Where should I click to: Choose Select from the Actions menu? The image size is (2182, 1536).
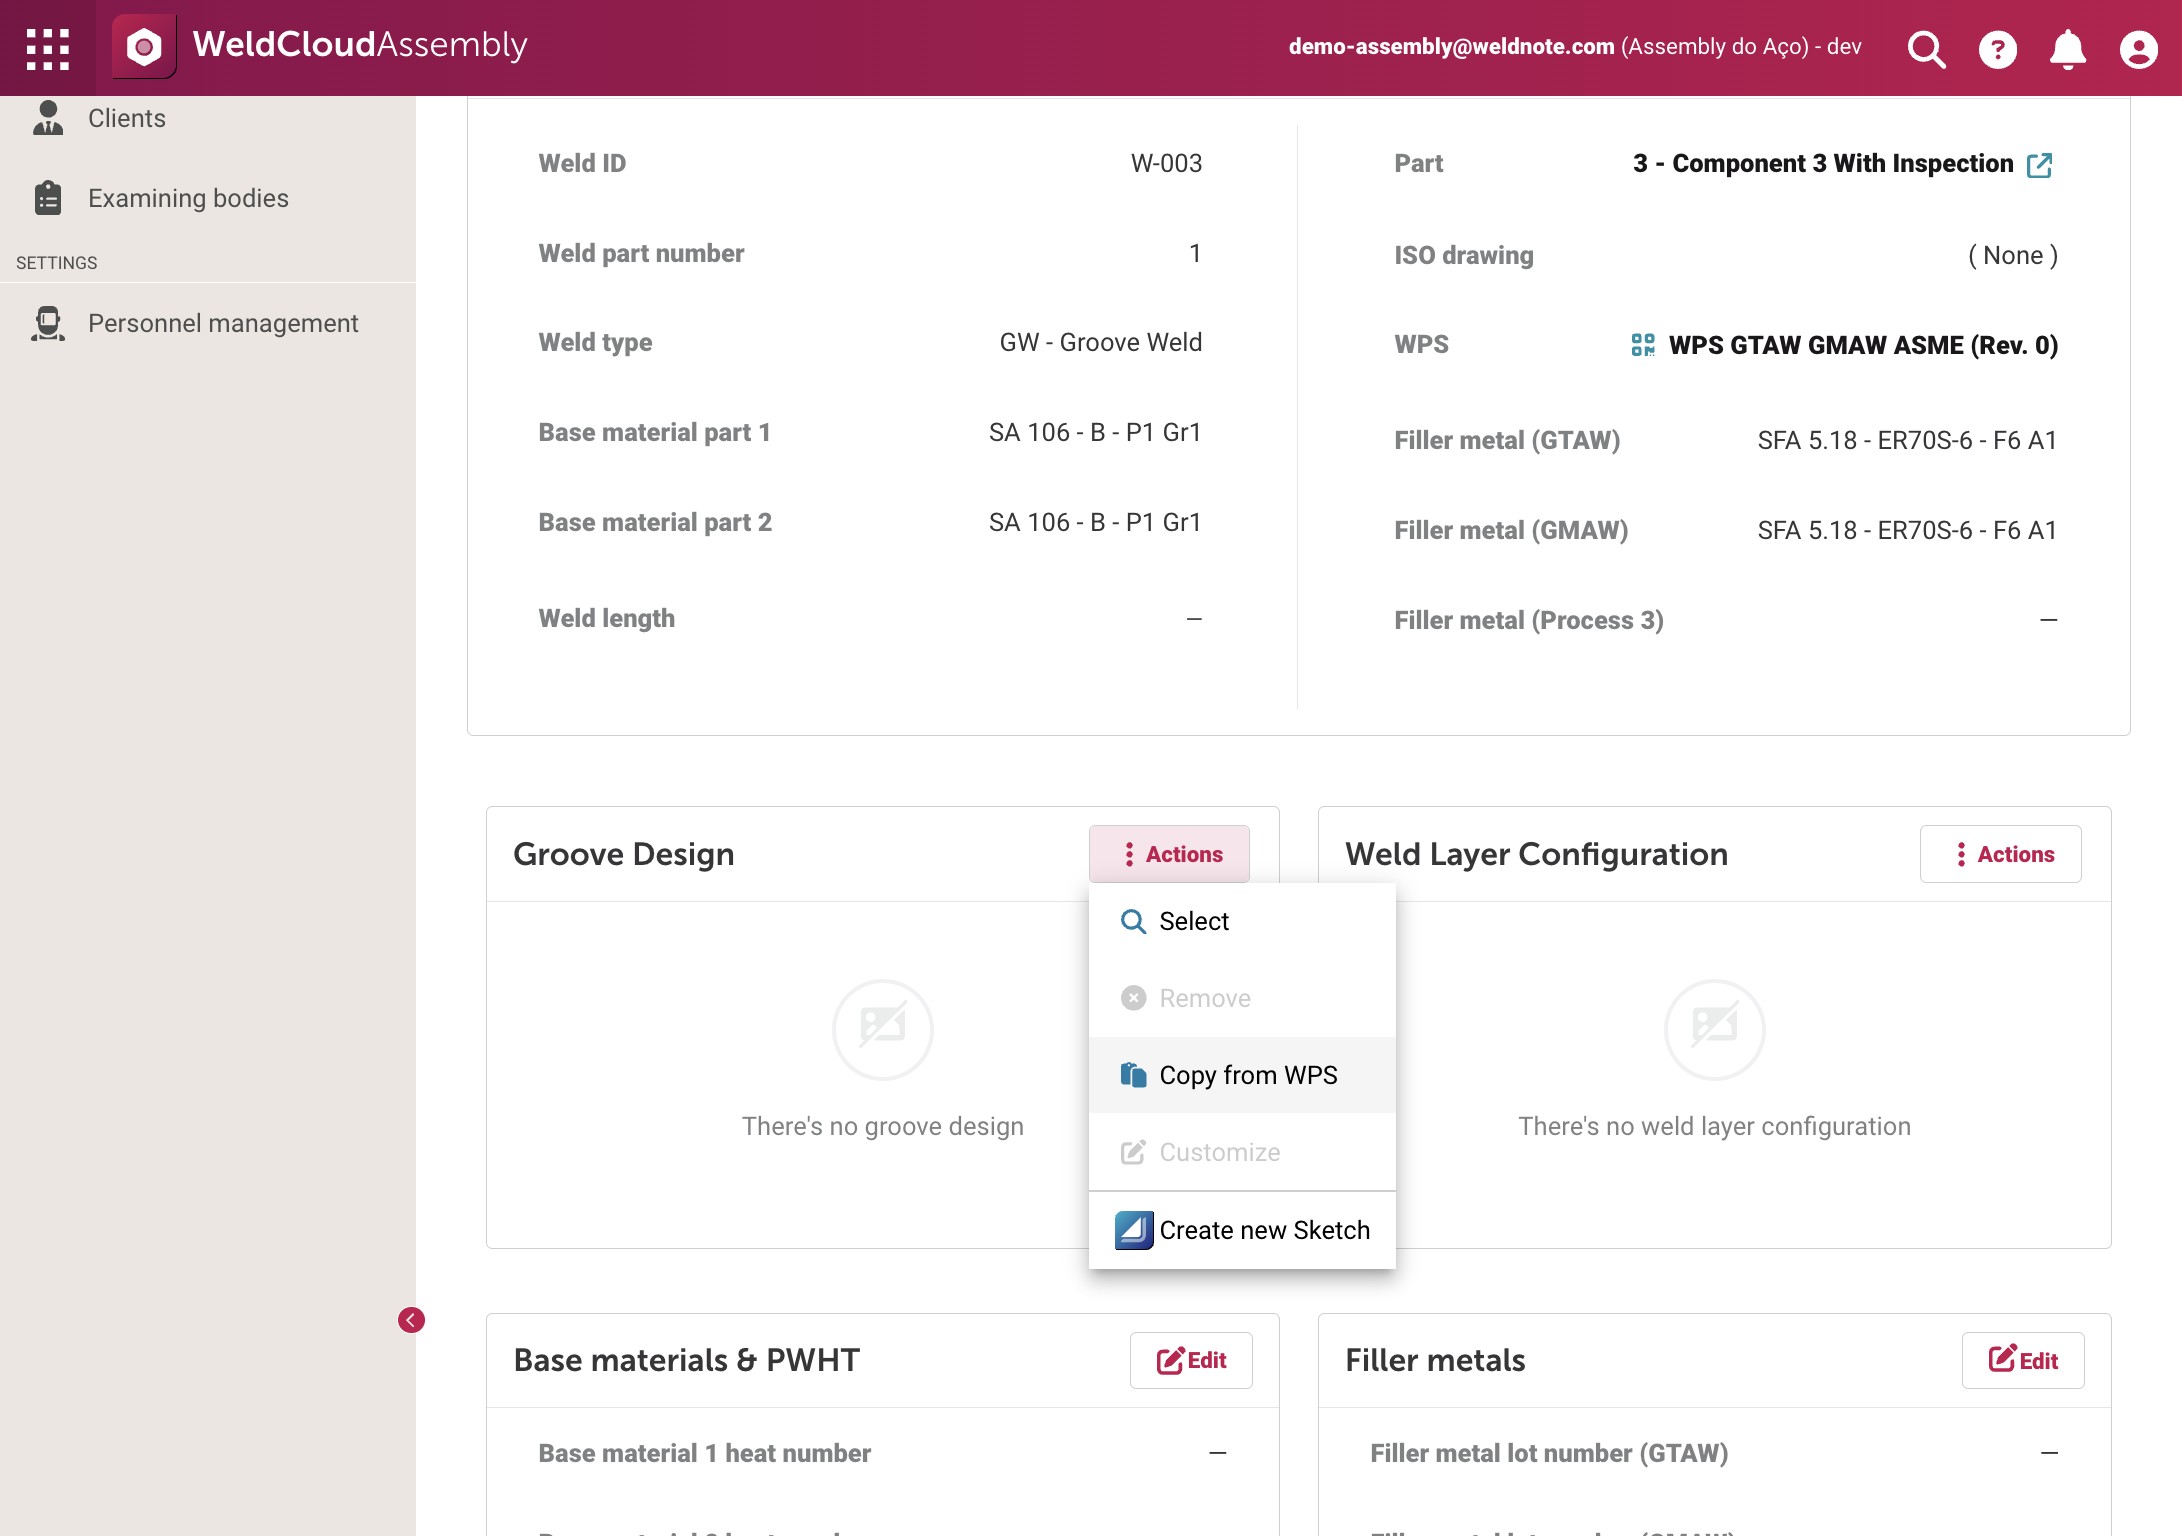(1242, 921)
